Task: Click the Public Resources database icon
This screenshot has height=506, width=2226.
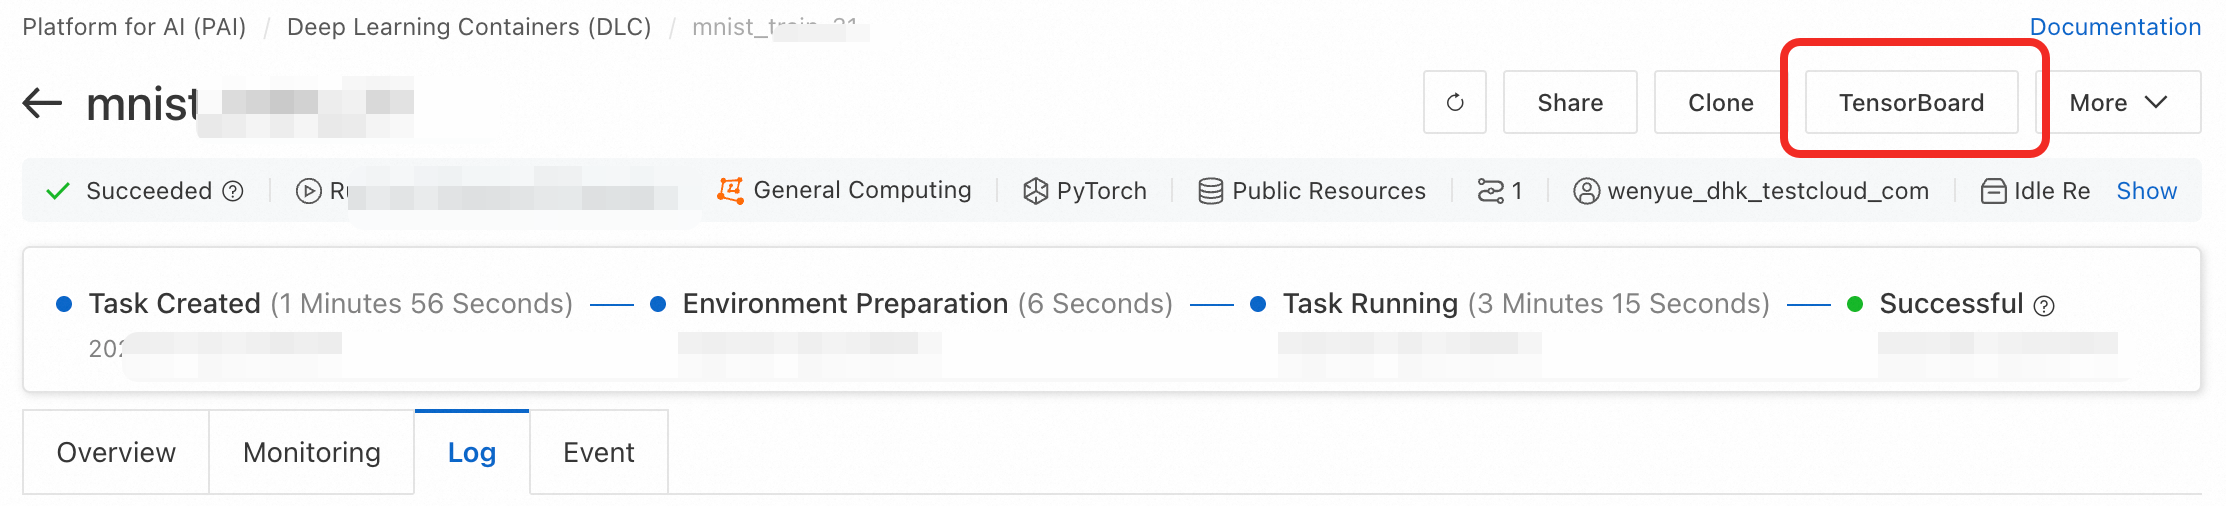Action: (1210, 191)
